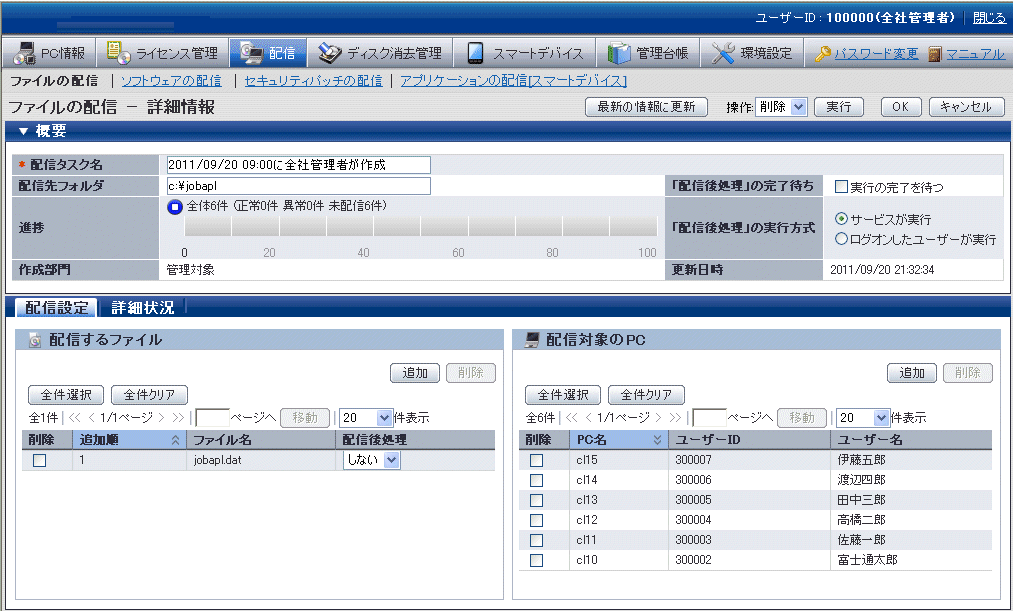This screenshot has height=611, width=1013.
Task: Switch to the 詳細状況 tab
Action: coord(143,308)
